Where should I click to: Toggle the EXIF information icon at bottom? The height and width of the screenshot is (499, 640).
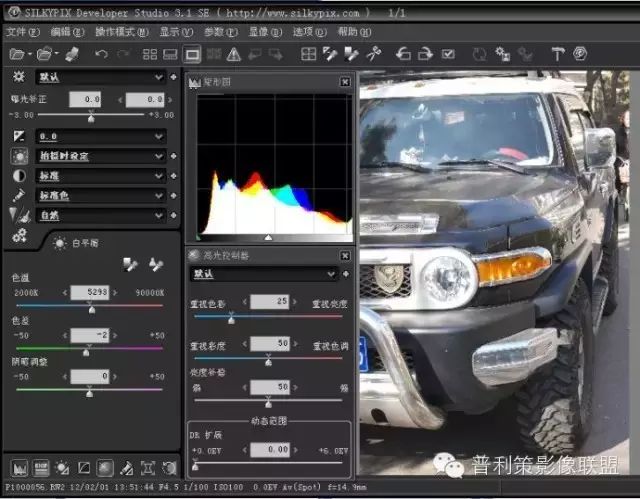pos(41,468)
